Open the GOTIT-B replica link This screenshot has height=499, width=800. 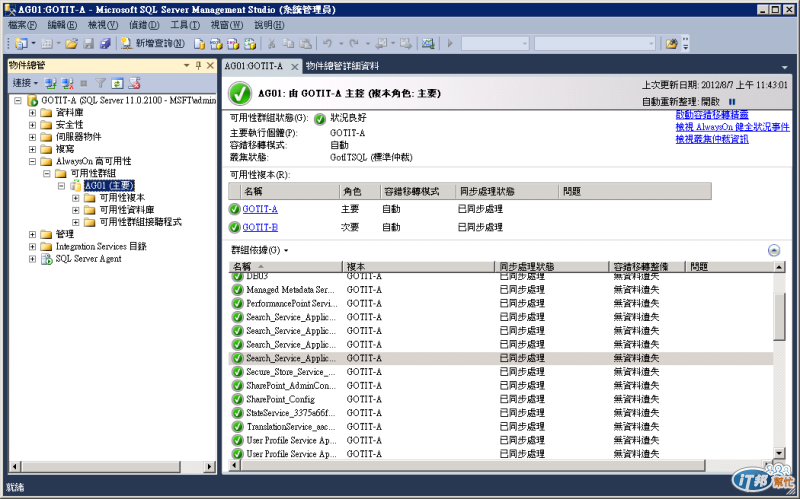(x=260, y=228)
